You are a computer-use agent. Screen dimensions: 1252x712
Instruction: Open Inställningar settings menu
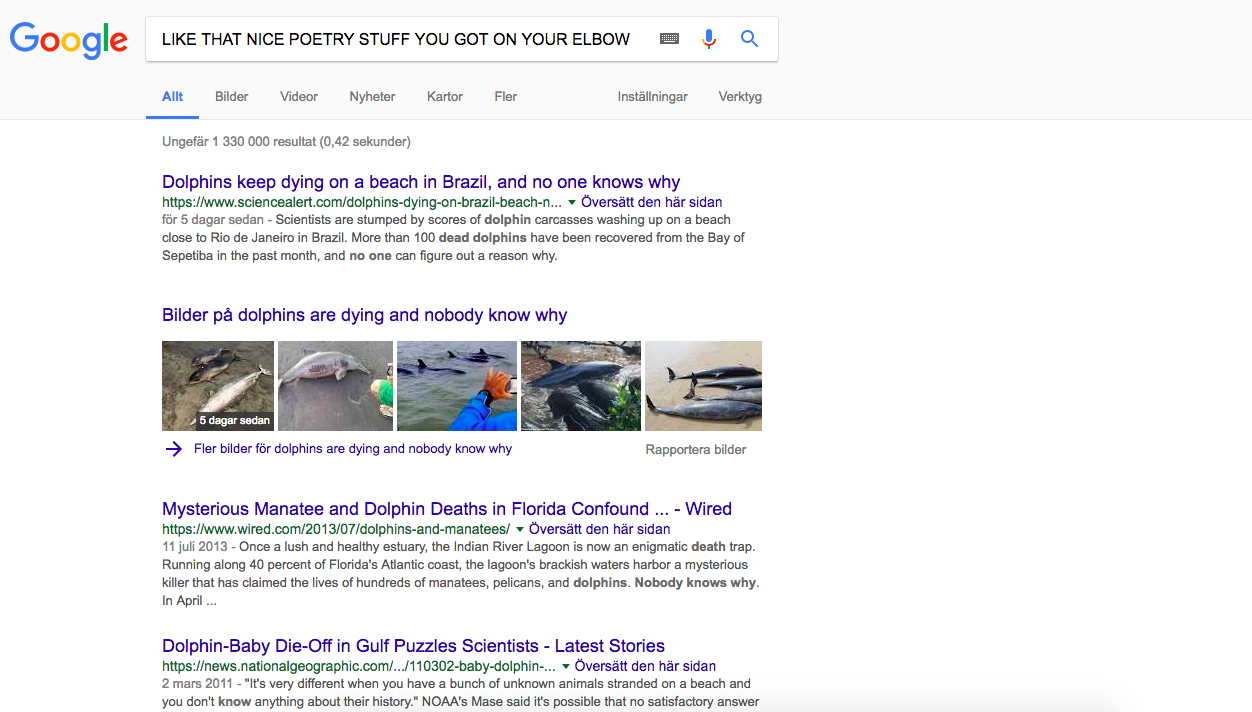click(x=653, y=97)
